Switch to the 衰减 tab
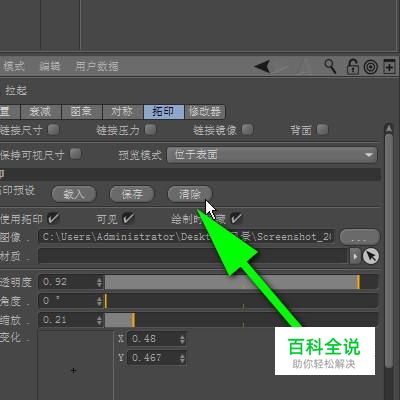The height and width of the screenshot is (400, 400). 41,112
